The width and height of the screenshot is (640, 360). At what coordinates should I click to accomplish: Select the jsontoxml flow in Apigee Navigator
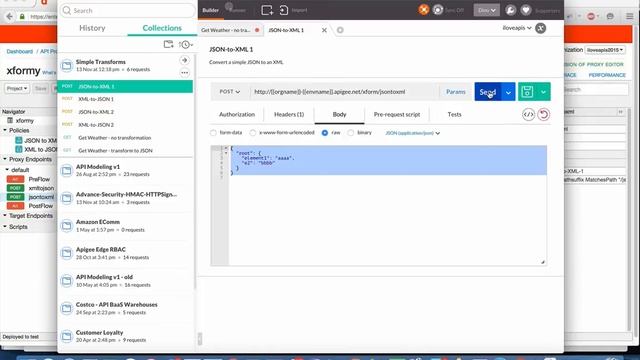coord(41,197)
